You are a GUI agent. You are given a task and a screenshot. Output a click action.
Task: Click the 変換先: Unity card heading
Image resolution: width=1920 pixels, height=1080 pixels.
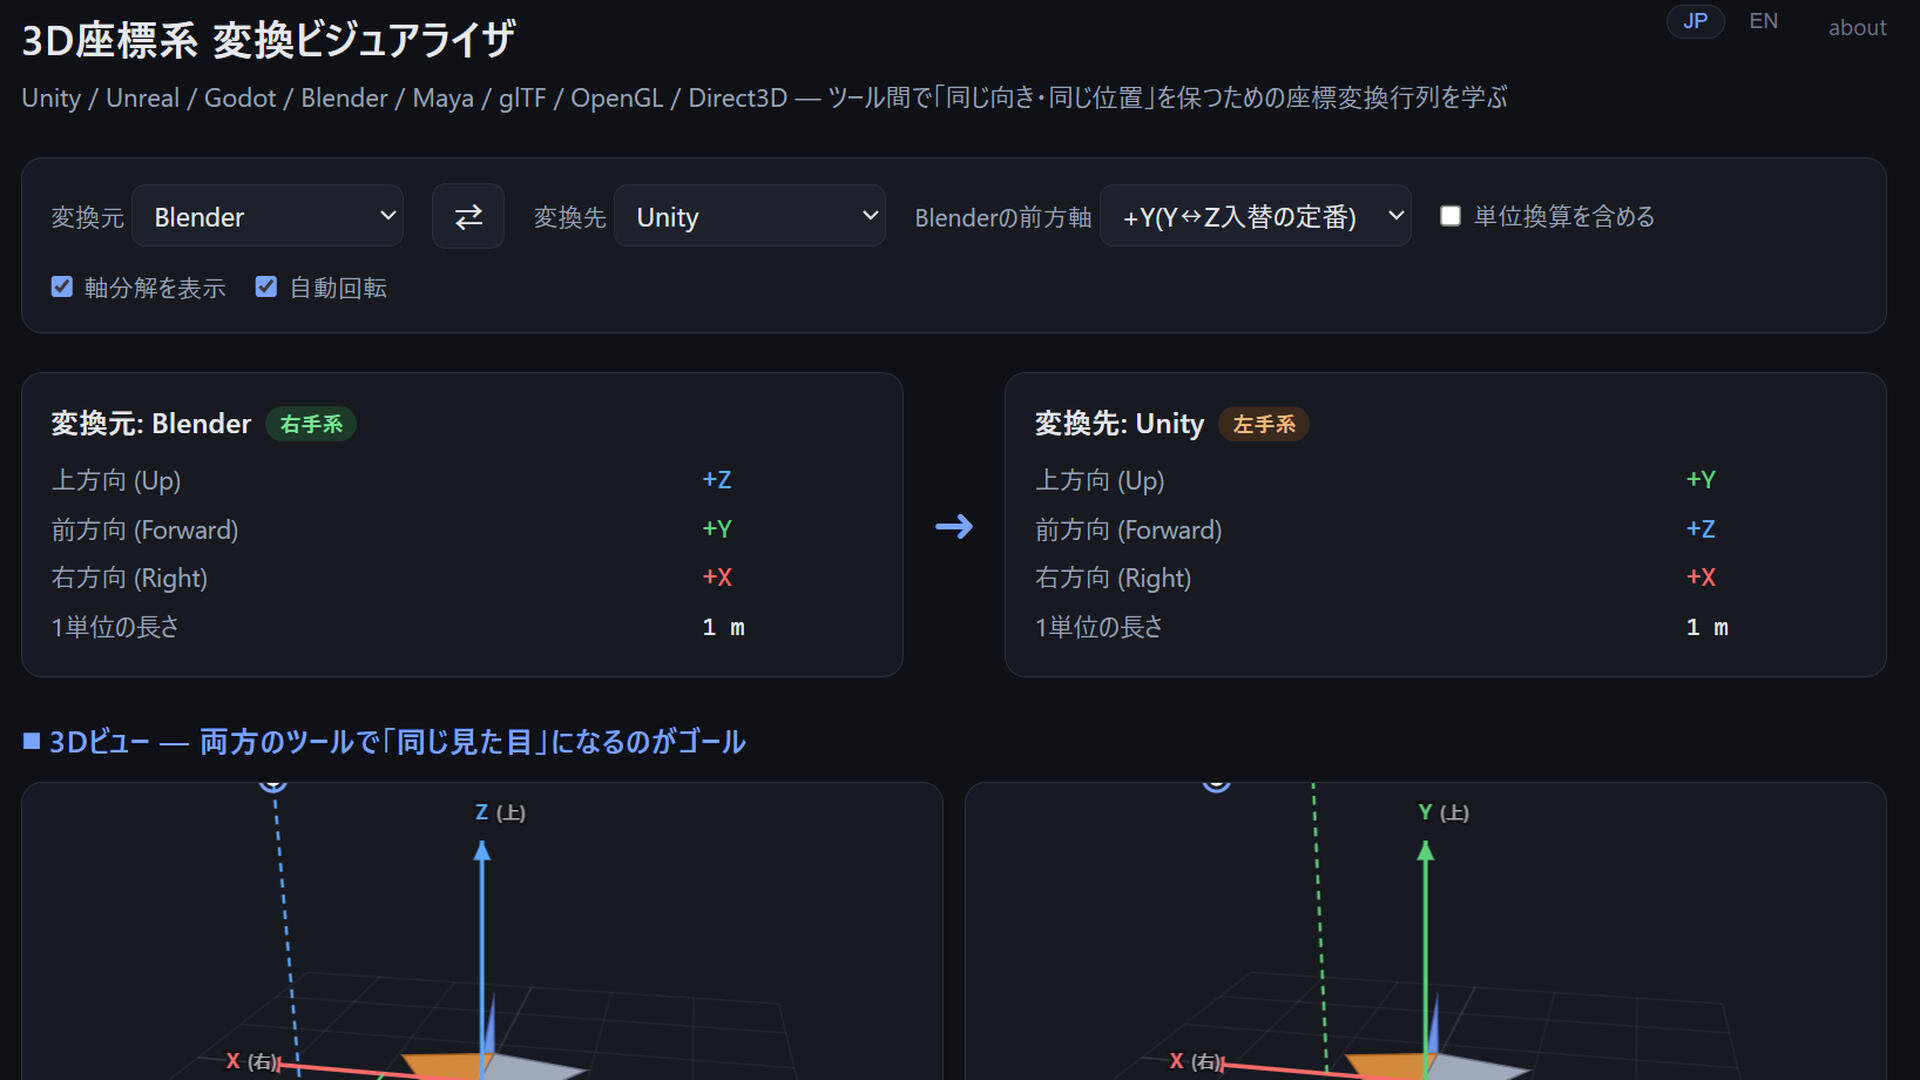coord(1119,424)
